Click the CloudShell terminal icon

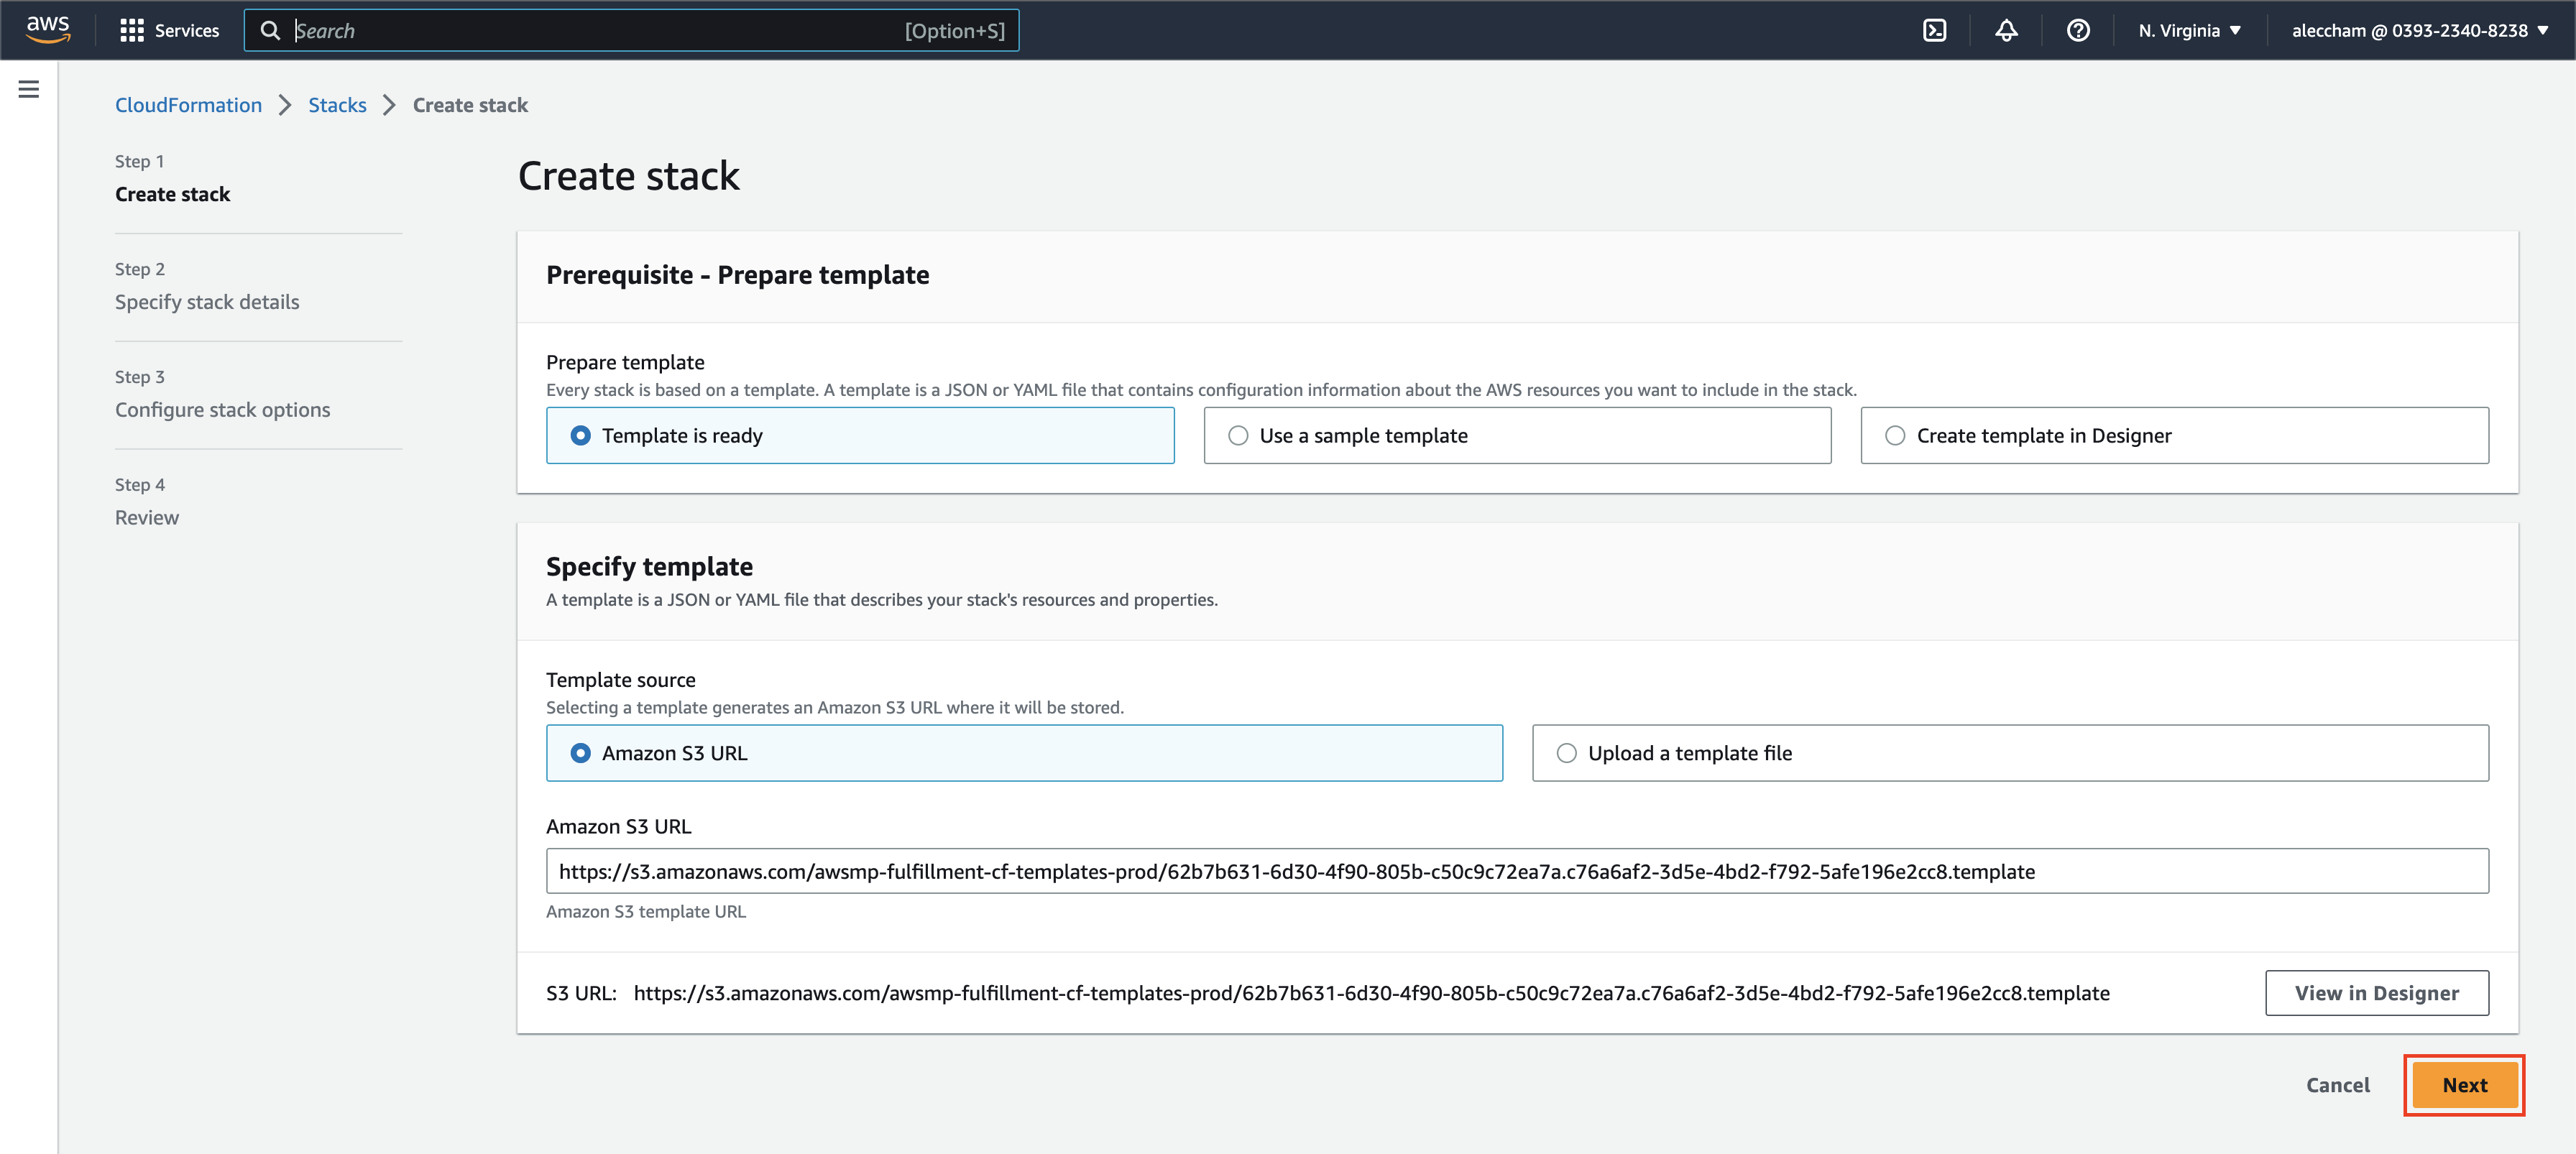pos(1937,29)
